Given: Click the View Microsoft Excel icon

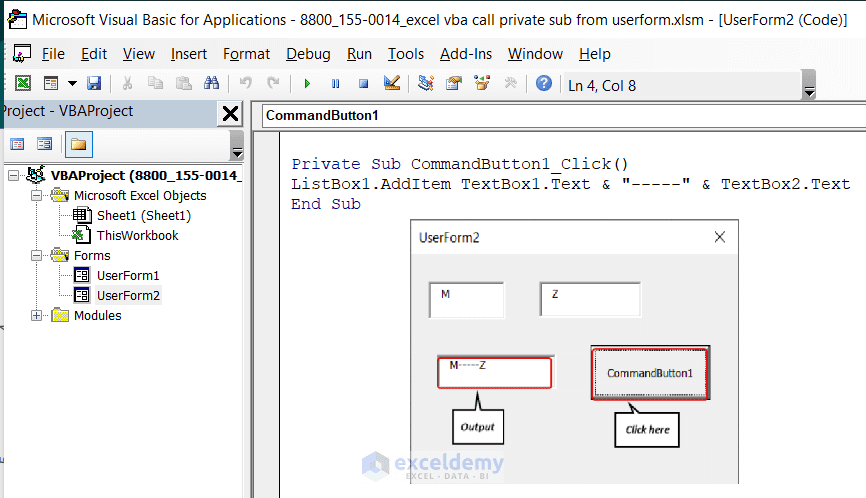Looking at the screenshot, I should pos(23,83).
